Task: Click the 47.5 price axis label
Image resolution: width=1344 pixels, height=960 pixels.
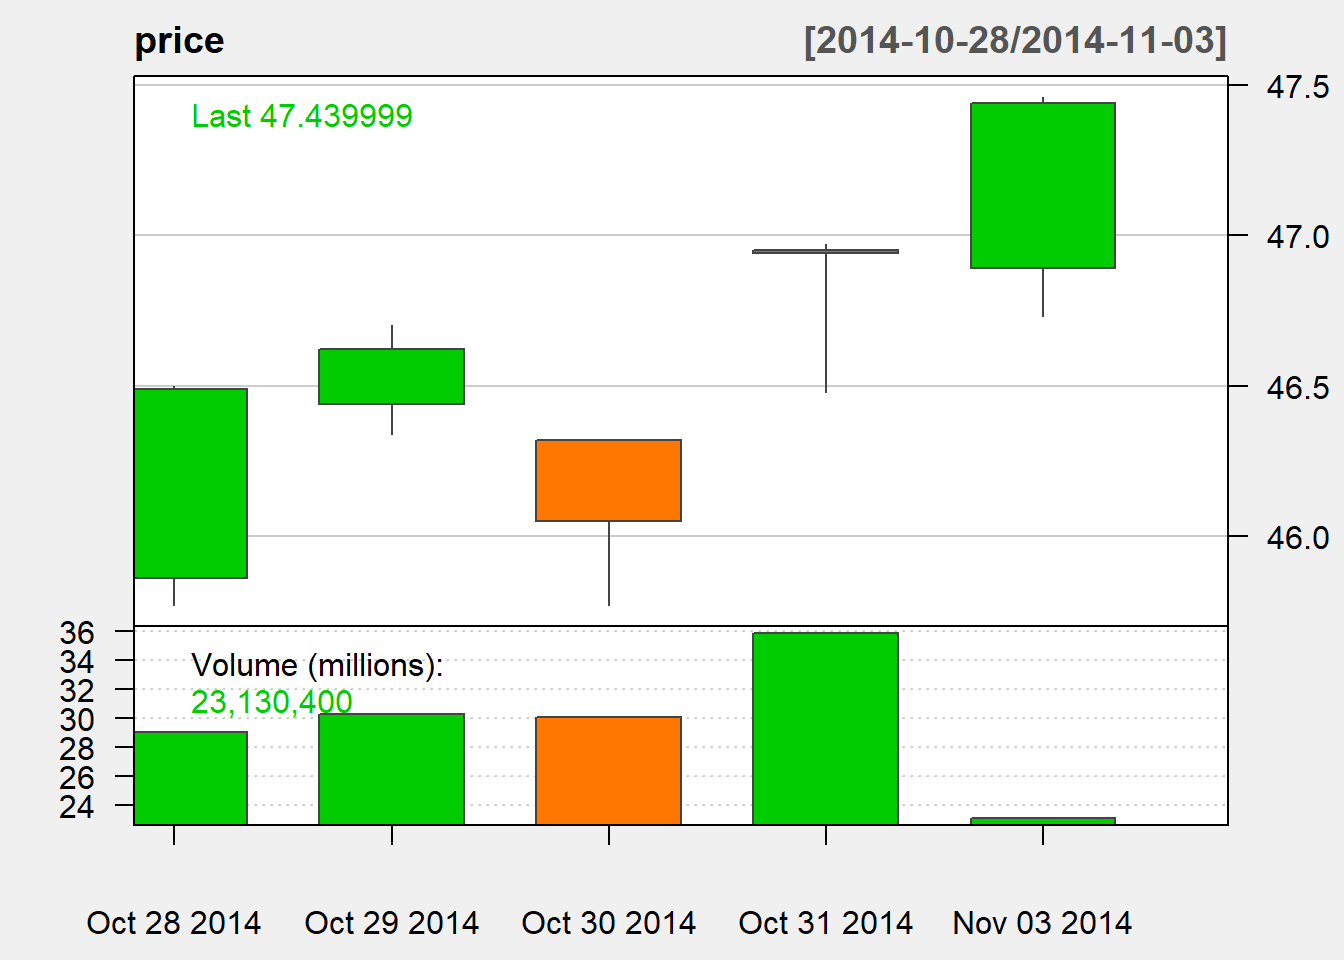Action: point(1297,87)
